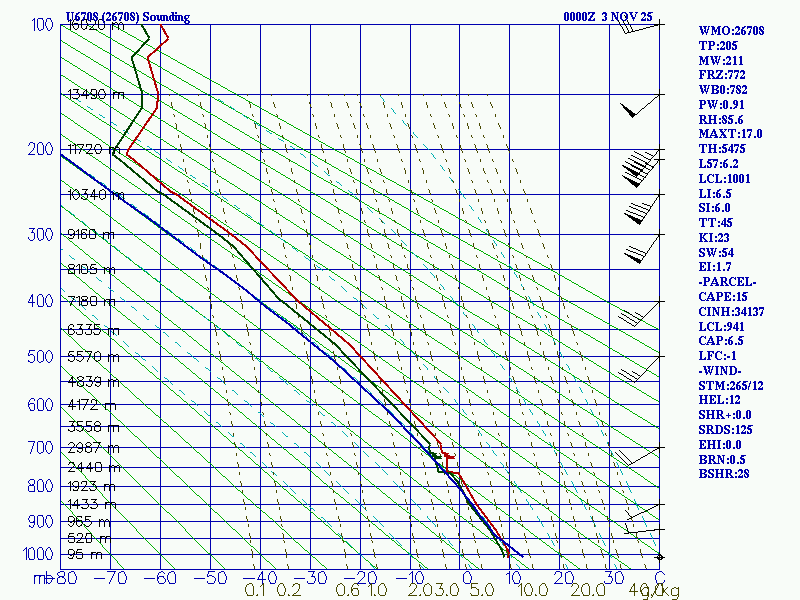The height and width of the screenshot is (600, 800).
Task: Click the 1433 m height label
Action: point(92,504)
